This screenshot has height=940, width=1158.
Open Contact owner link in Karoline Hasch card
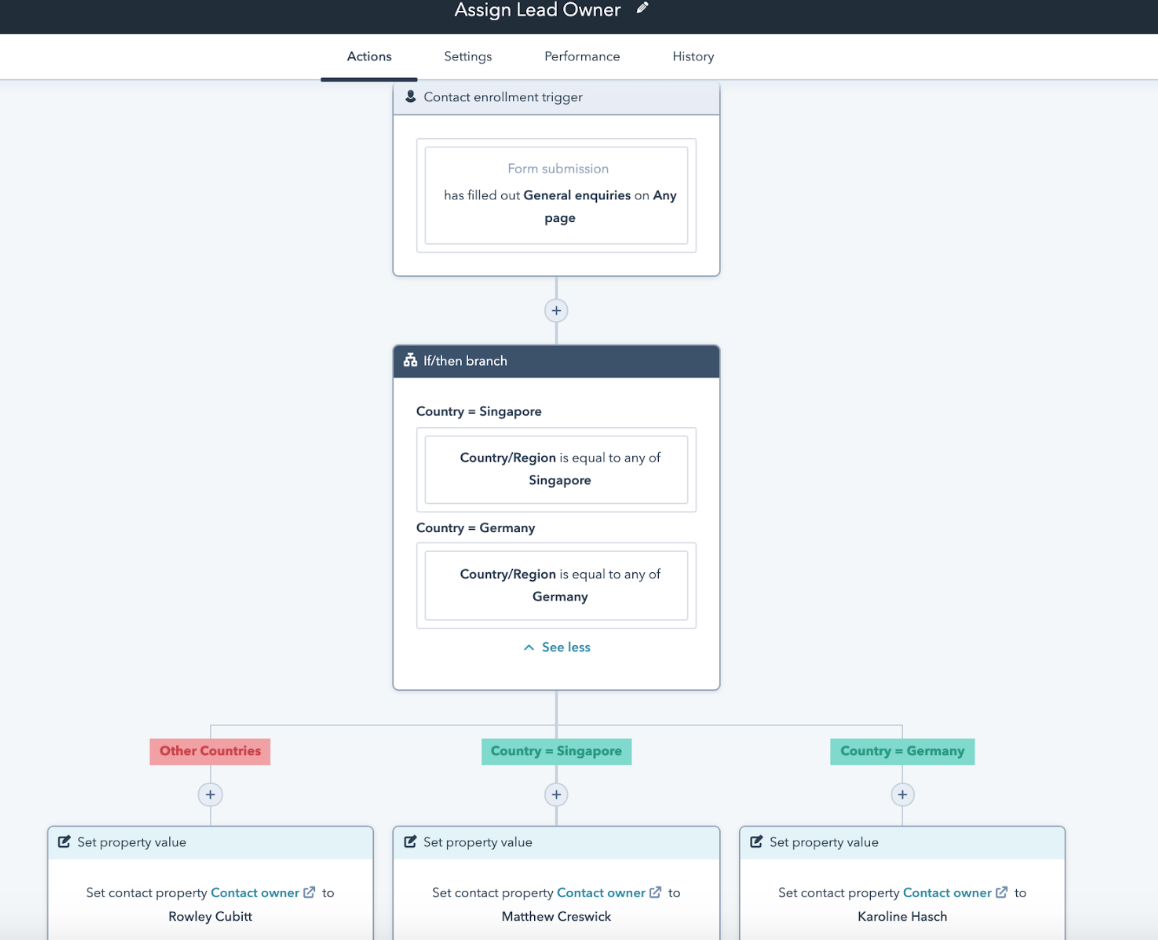pos(947,892)
